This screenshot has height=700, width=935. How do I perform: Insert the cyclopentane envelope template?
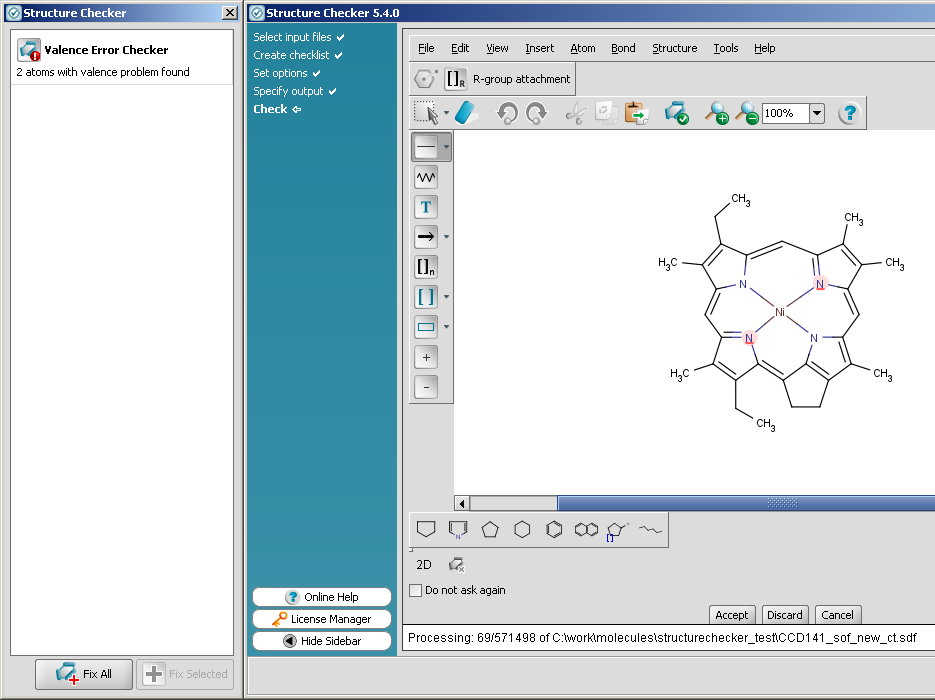(x=426, y=529)
